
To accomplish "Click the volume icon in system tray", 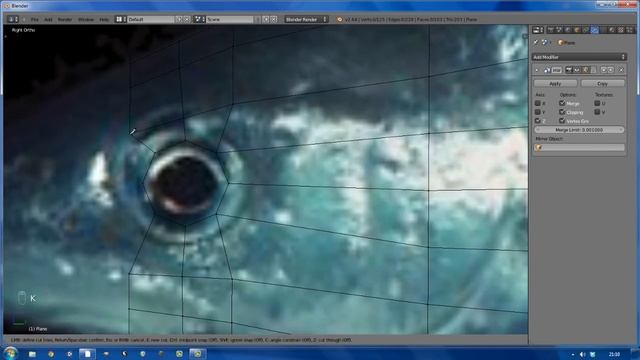I will (582, 354).
